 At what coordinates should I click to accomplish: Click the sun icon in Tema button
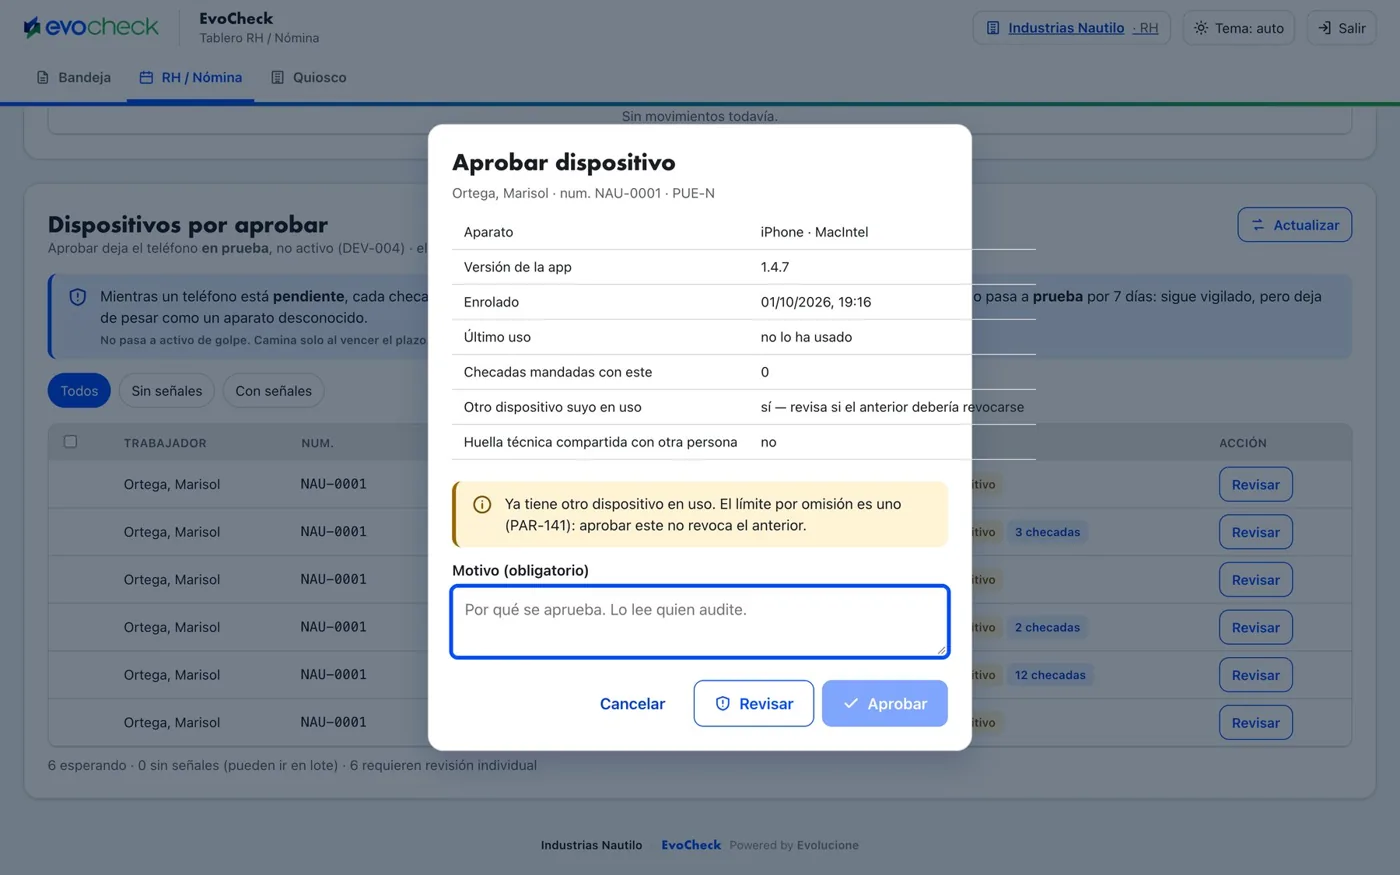click(x=1201, y=28)
